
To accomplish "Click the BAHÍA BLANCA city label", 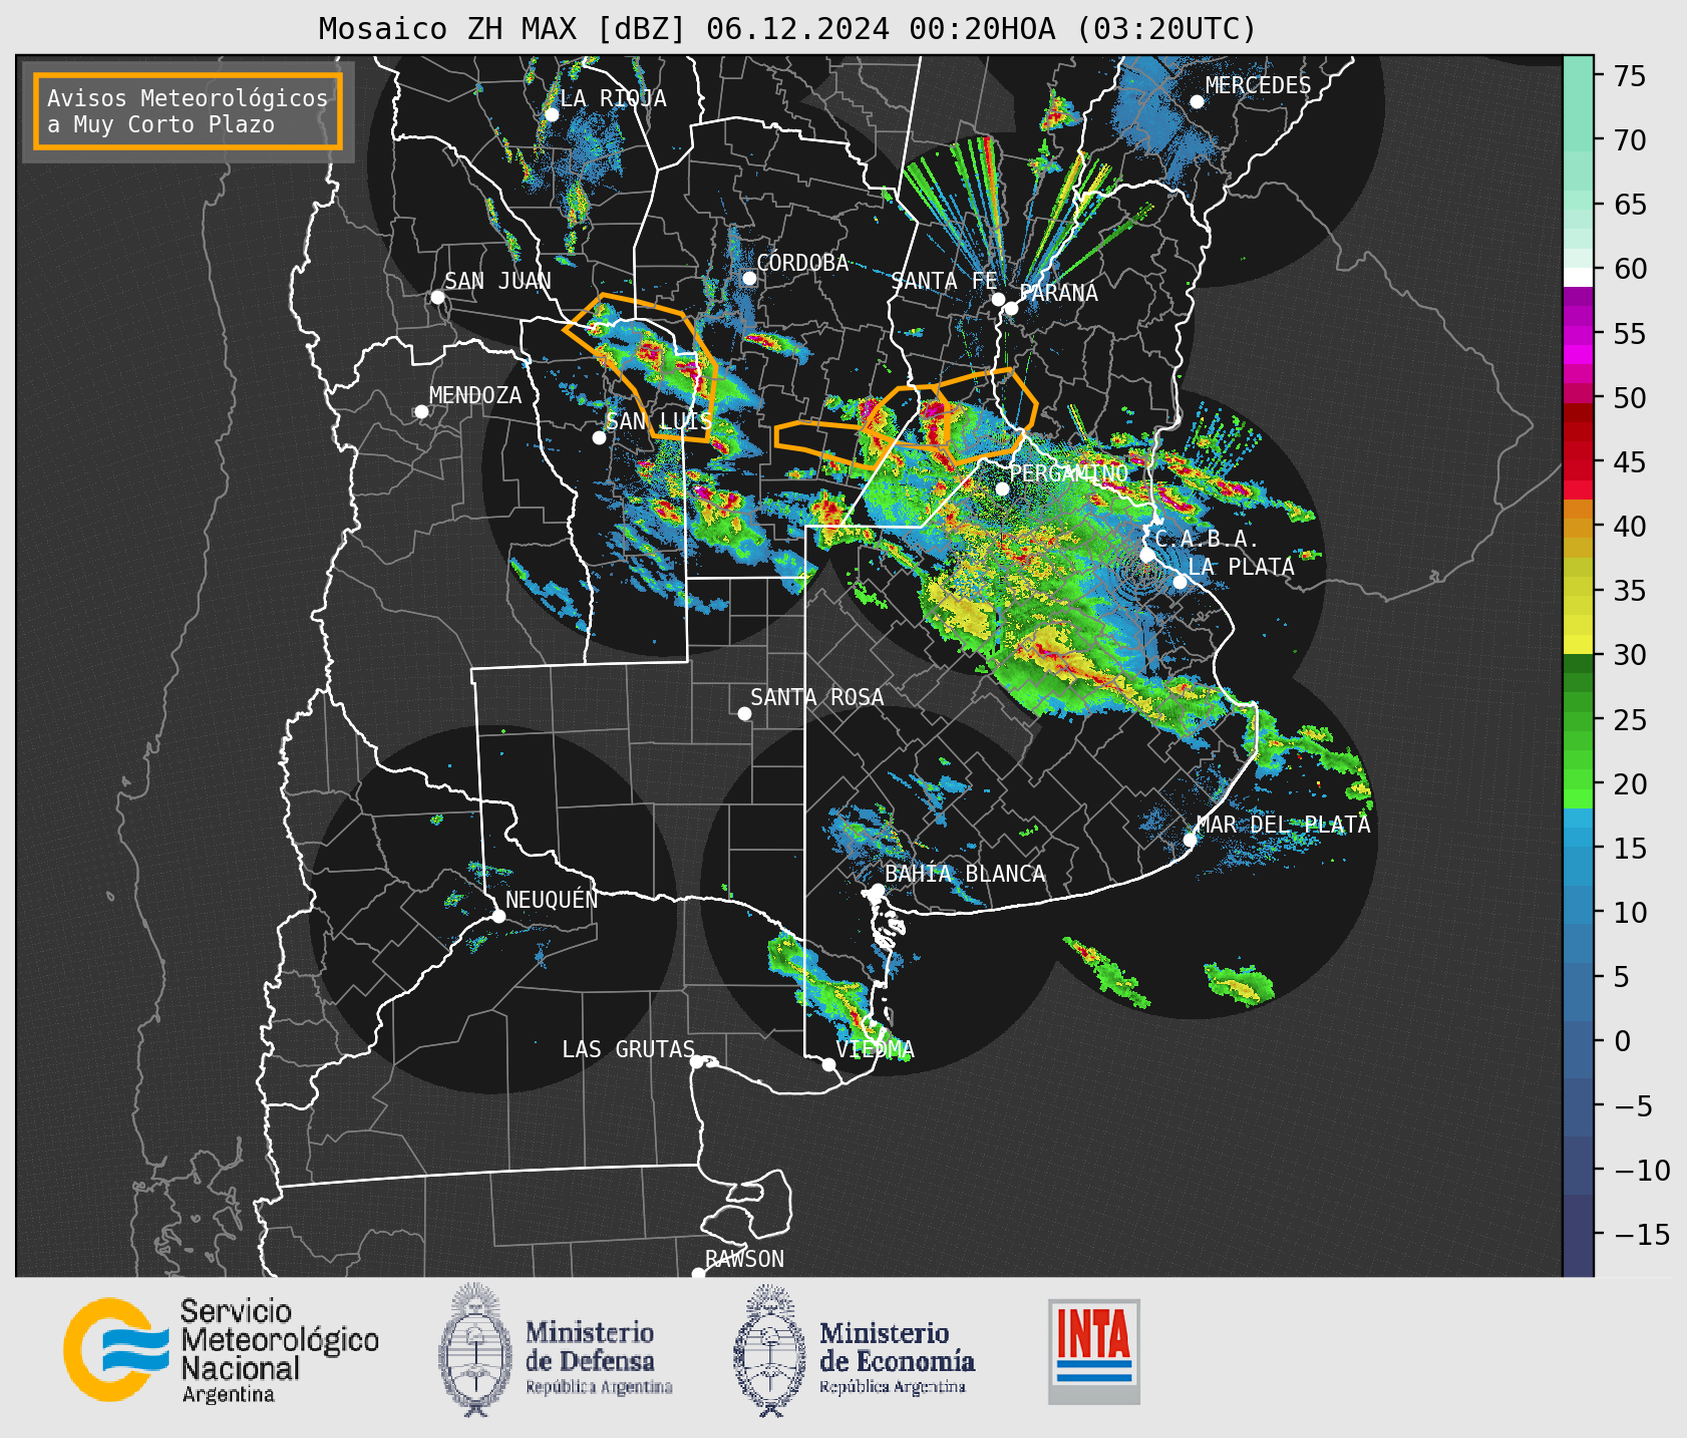I will coord(965,874).
